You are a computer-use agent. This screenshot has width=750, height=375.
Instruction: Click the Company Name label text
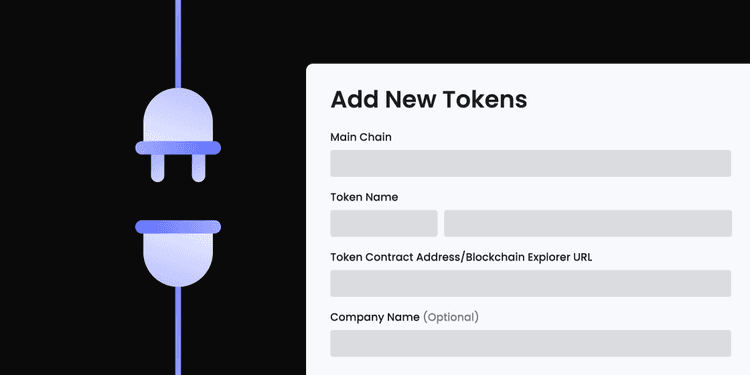[x=375, y=317]
